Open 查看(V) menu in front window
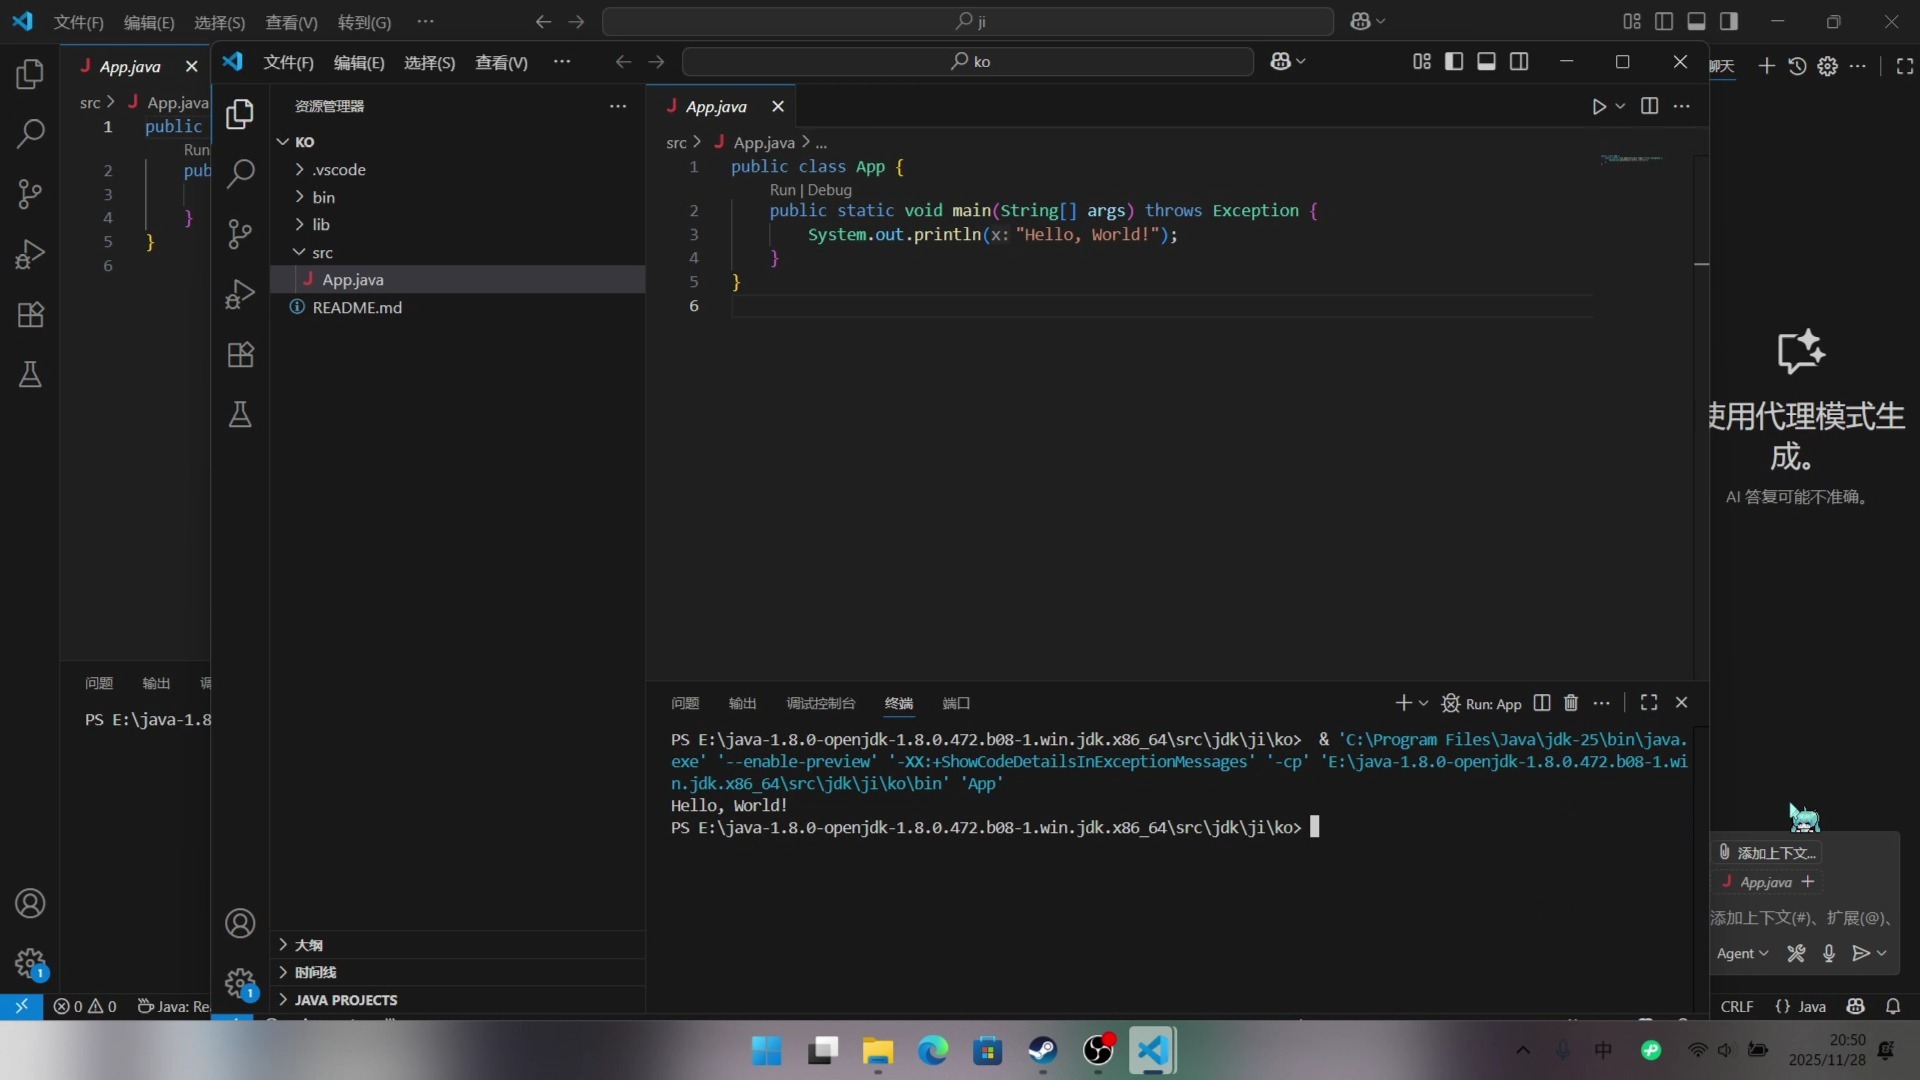 (x=501, y=63)
